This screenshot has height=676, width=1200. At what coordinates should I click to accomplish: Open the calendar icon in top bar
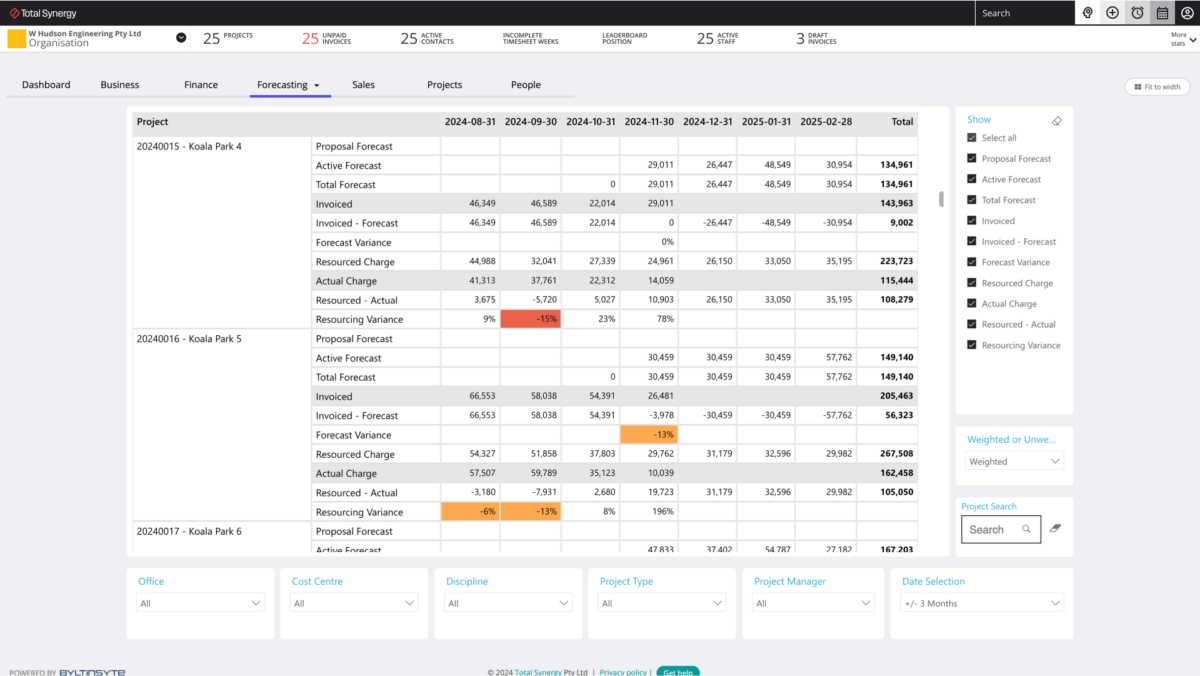coord(1161,13)
